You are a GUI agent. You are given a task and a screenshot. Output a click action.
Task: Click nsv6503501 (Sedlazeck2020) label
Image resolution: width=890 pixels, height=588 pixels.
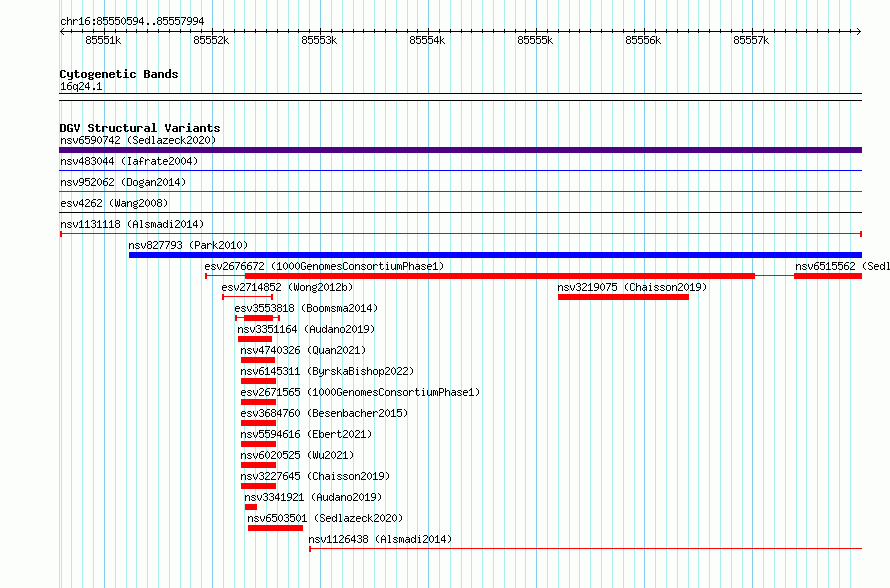click(325, 518)
